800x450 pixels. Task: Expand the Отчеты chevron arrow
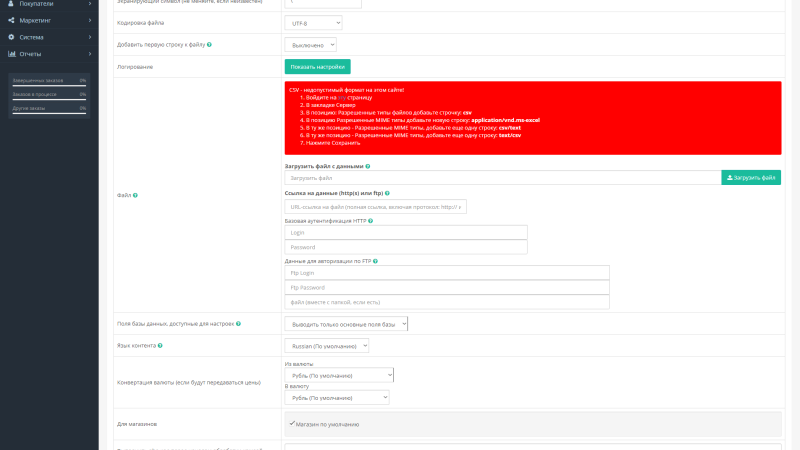pyautogui.click(x=90, y=54)
